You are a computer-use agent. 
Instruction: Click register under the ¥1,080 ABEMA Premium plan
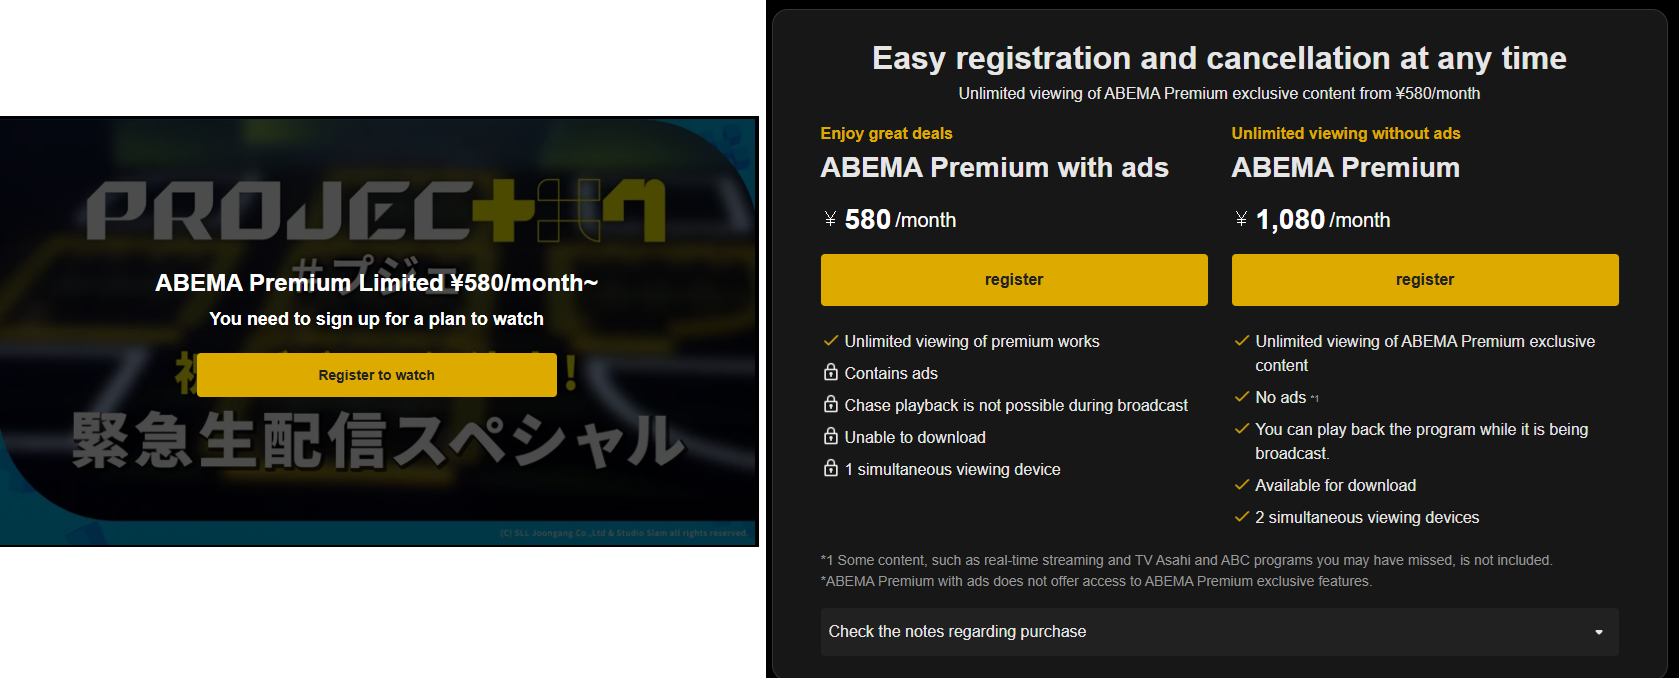pyautogui.click(x=1424, y=280)
